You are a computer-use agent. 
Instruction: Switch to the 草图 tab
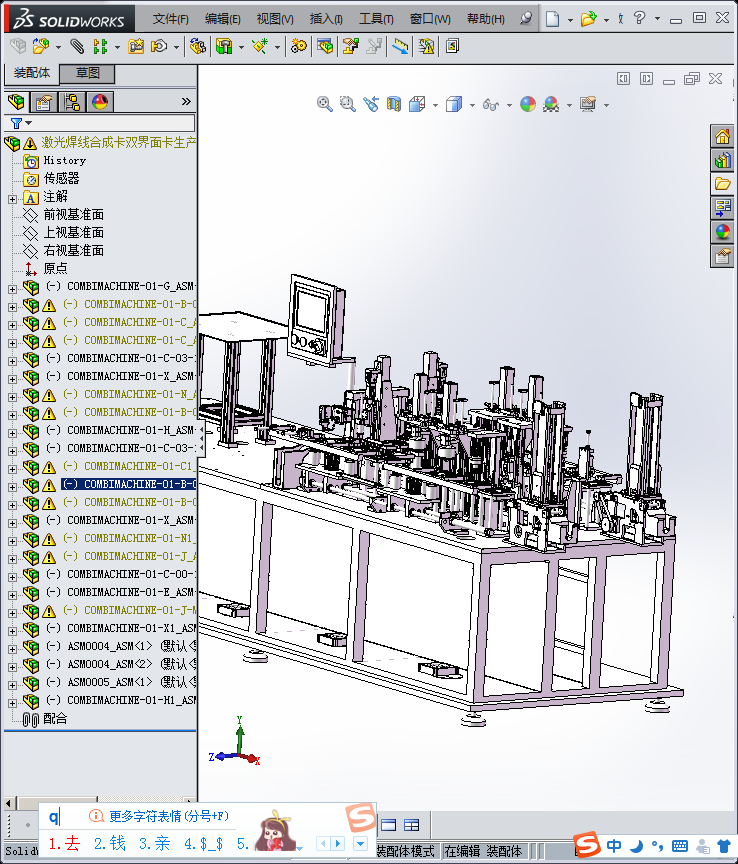point(87,73)
